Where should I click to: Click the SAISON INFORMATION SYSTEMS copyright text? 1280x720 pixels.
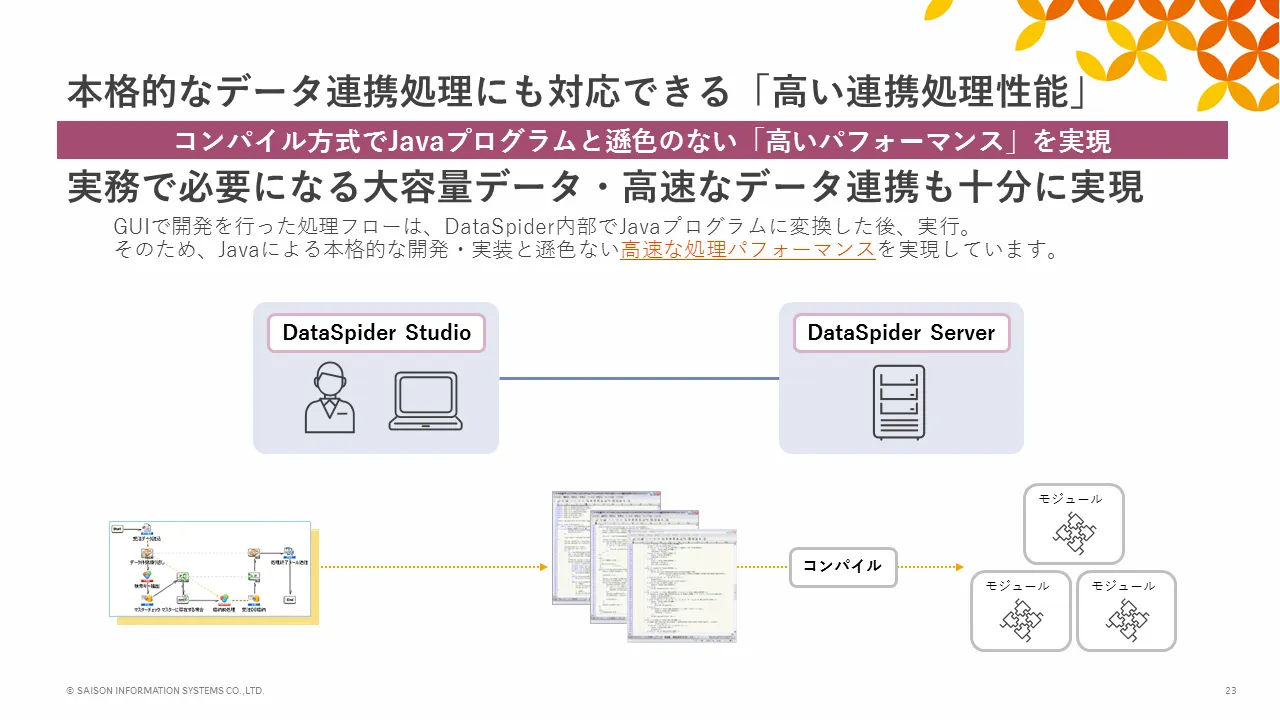click(x=165, y=691)
